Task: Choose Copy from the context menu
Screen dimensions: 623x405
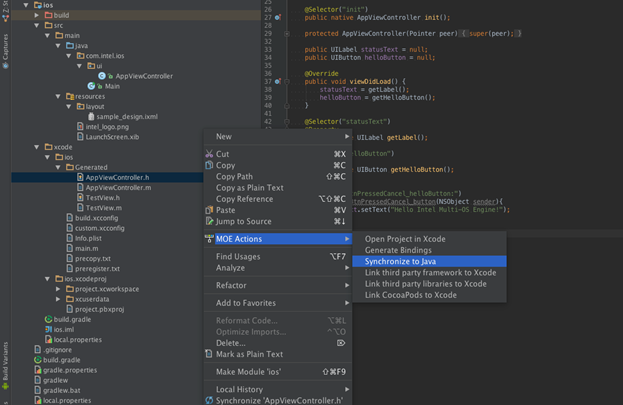Action: [278, 165]
